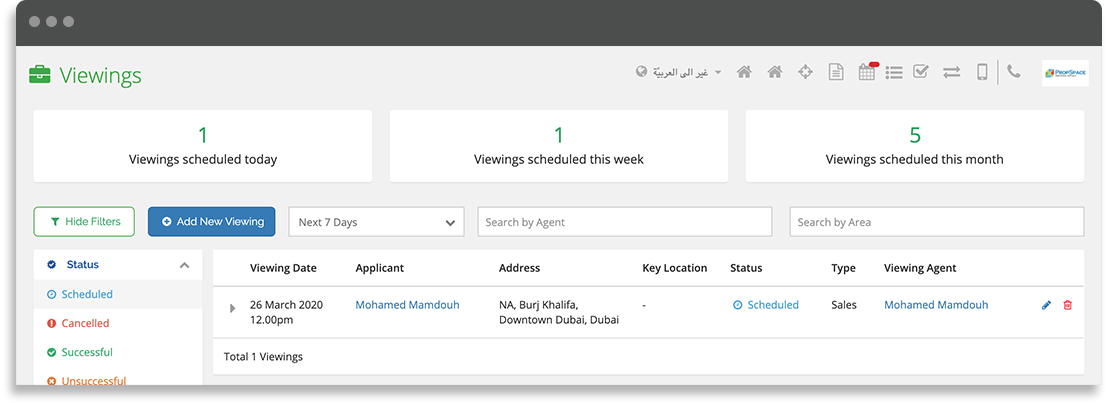Click the Address column header
Screen dimensions: 1118x403
[519, 268]
